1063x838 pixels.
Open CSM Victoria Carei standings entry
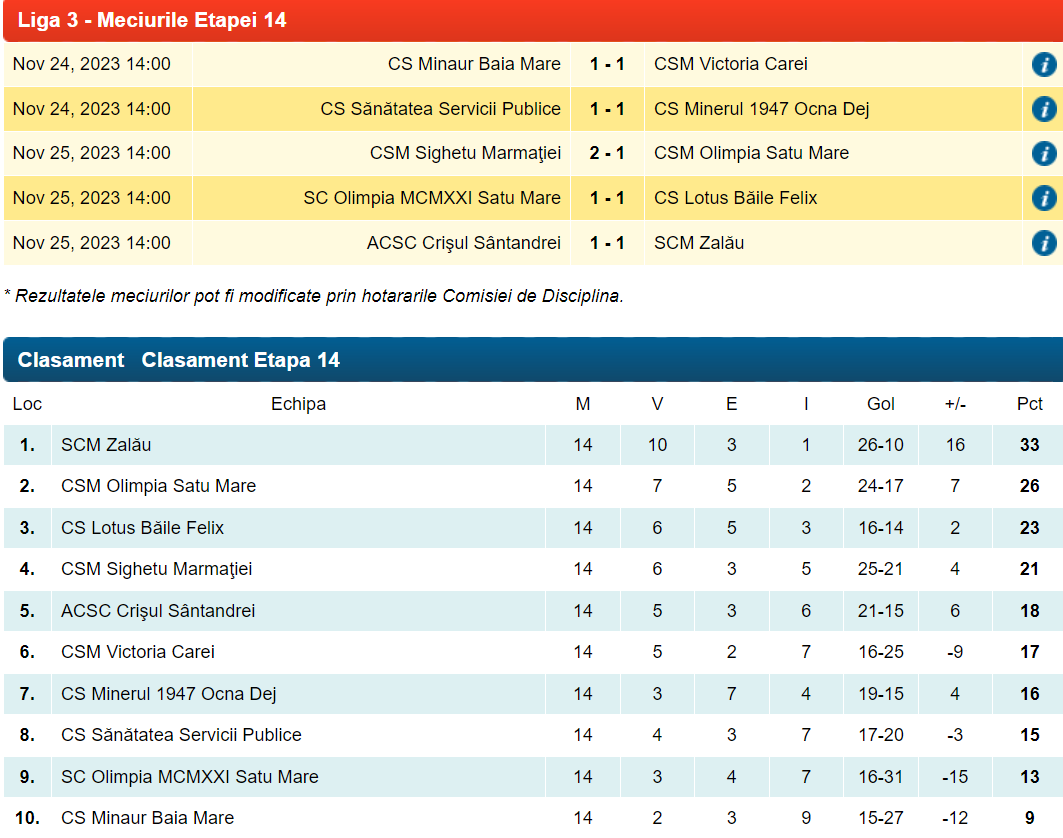tap(138, 652)
